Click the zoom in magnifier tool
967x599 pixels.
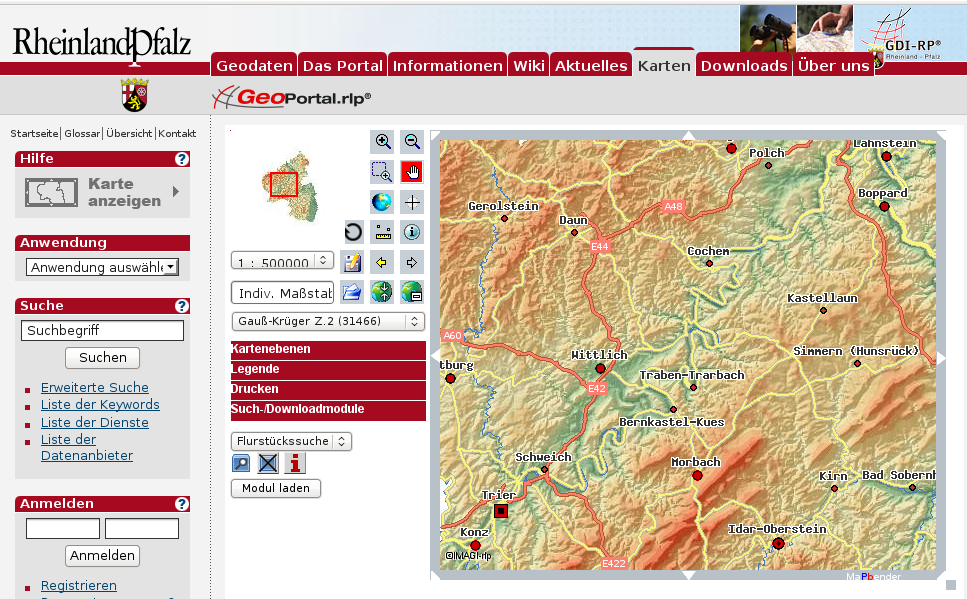(x=382, y=142)
